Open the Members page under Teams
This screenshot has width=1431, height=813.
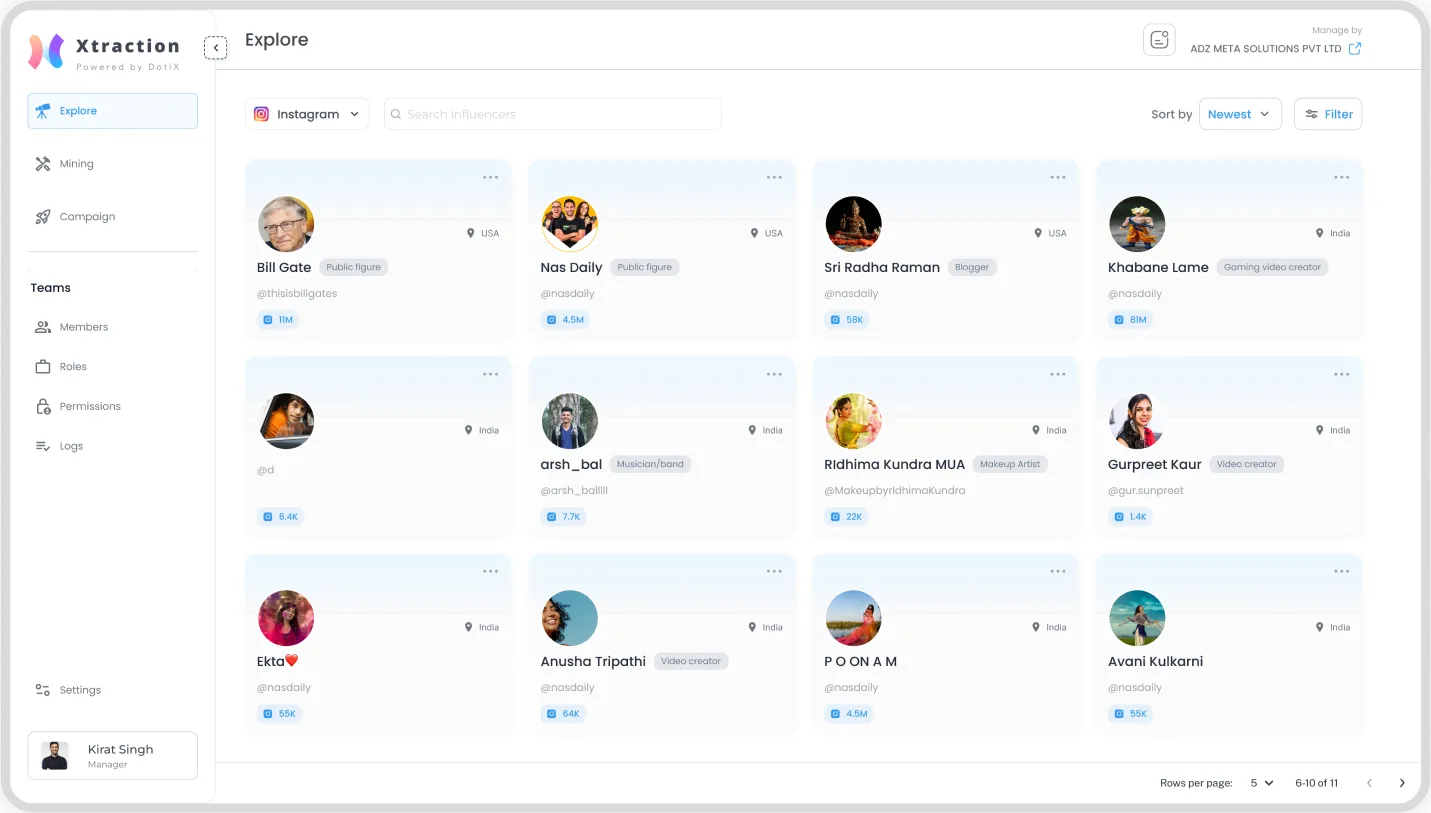[x=83, y=326]
